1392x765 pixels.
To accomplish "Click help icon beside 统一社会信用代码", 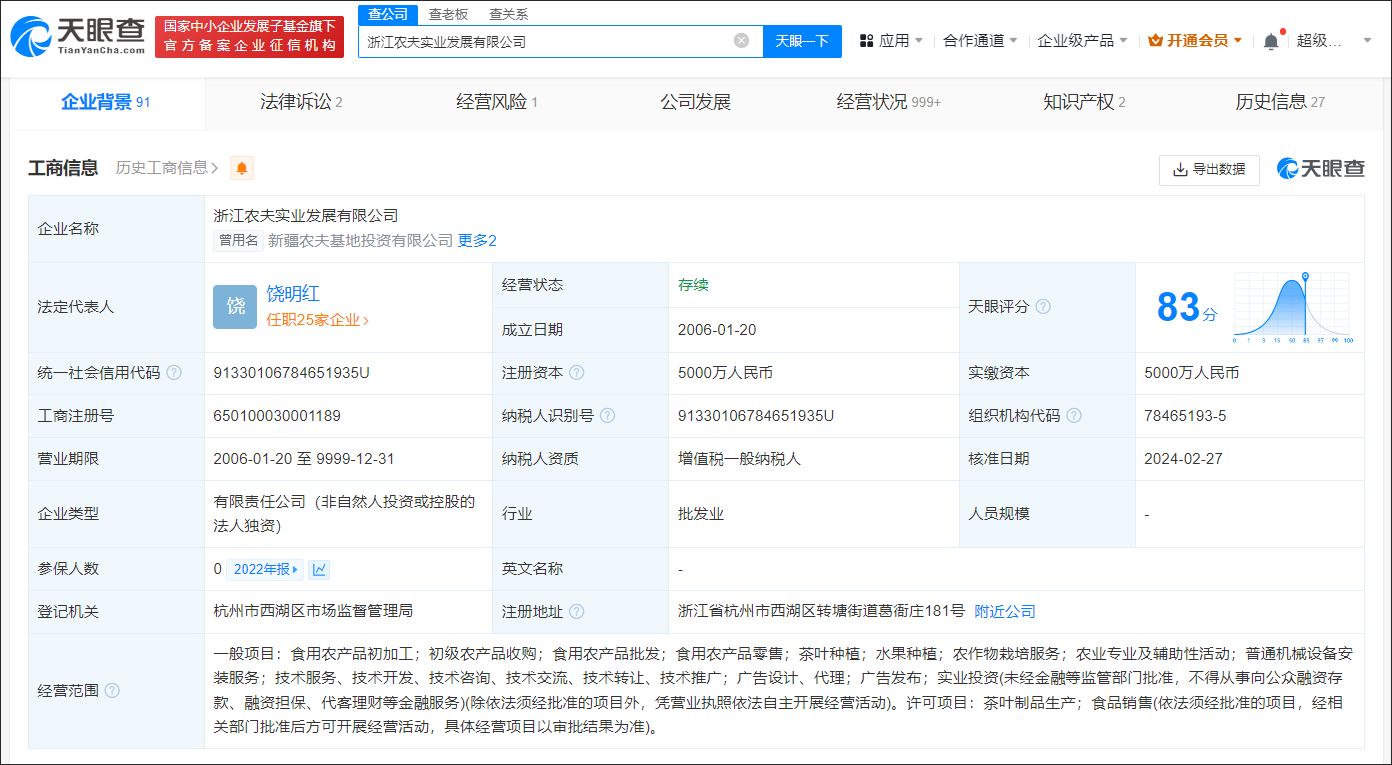I will point(174,373).
